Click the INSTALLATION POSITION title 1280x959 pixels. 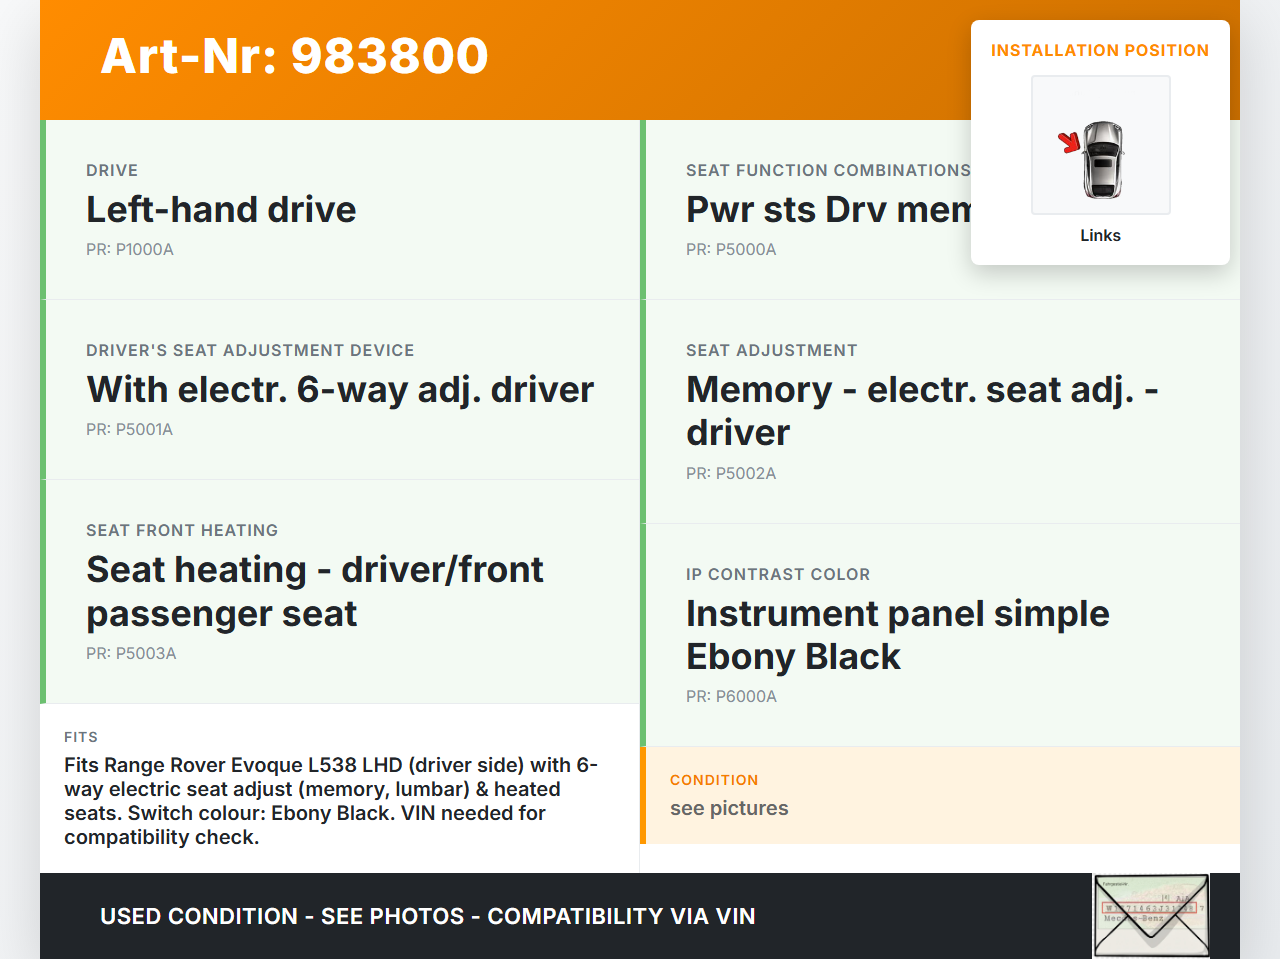click(x=1099, y=51)
